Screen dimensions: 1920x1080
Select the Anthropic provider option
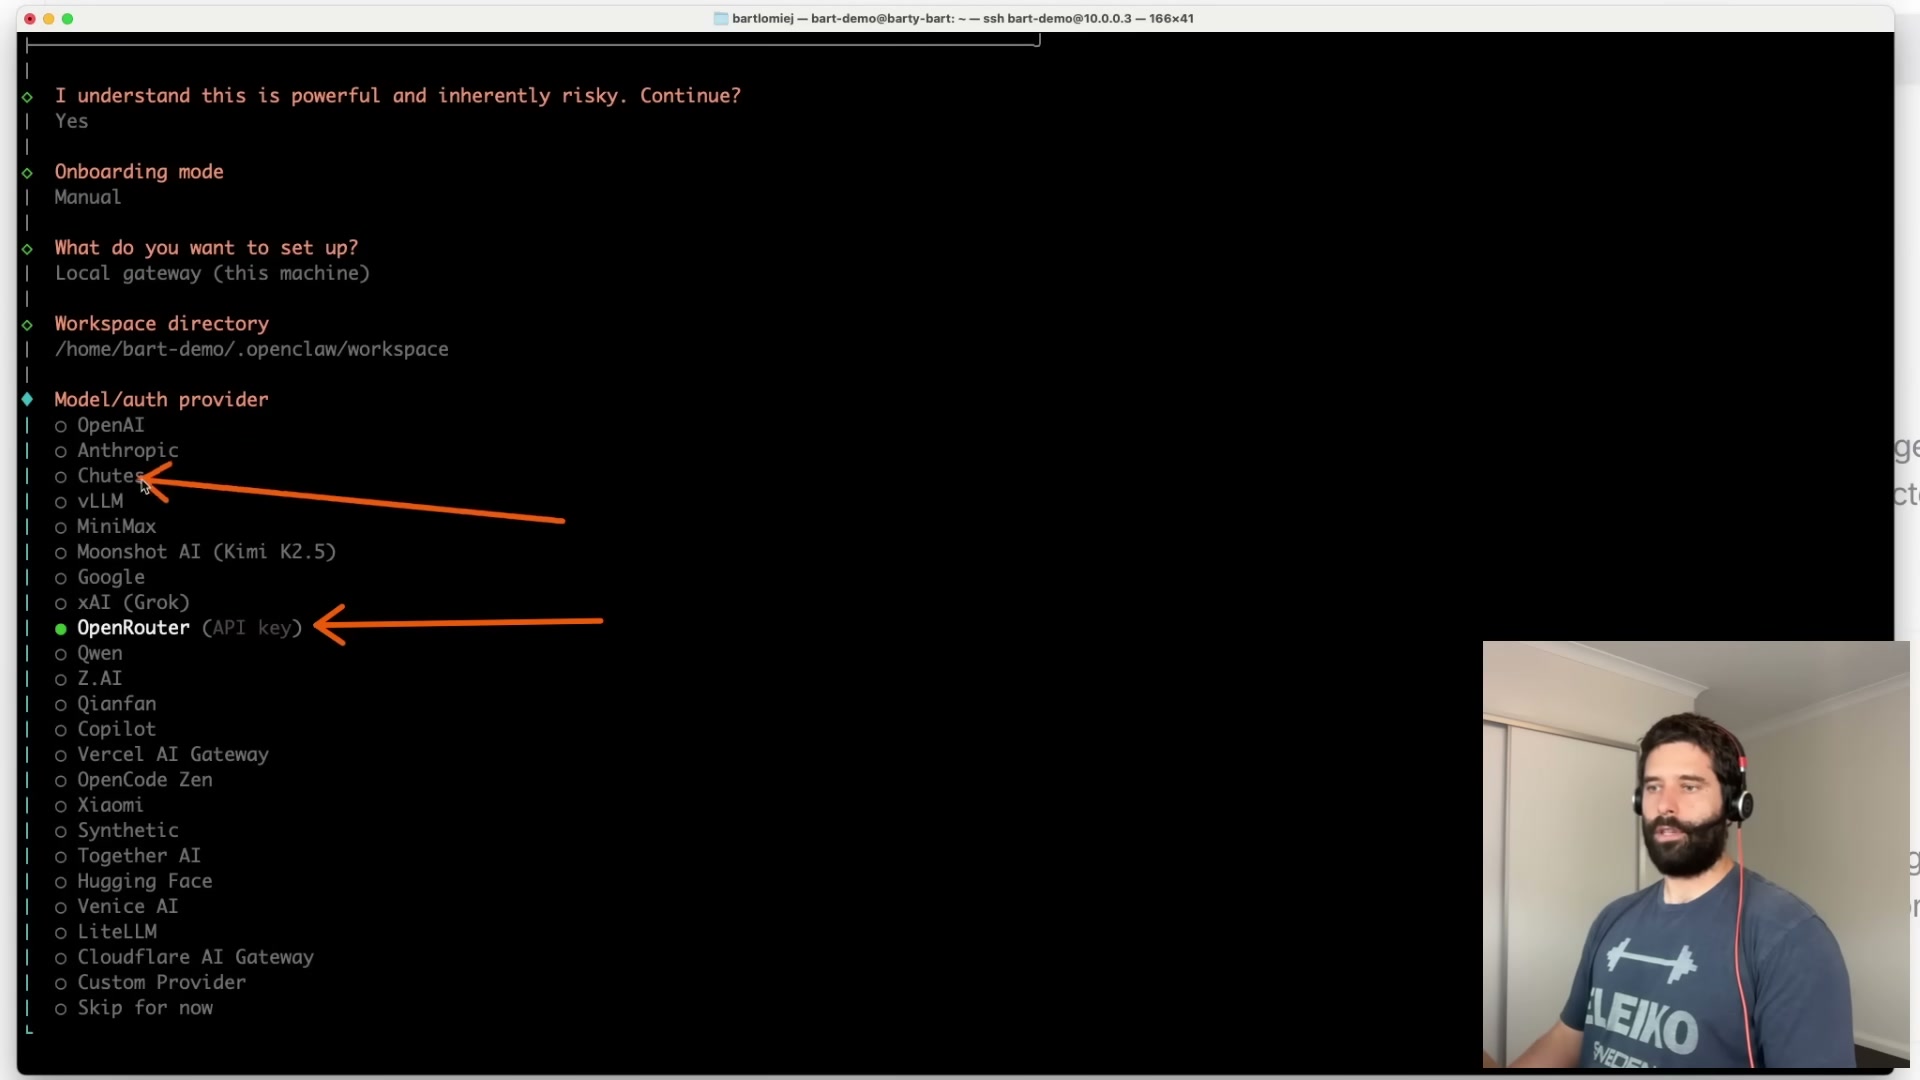coord(117,451)
